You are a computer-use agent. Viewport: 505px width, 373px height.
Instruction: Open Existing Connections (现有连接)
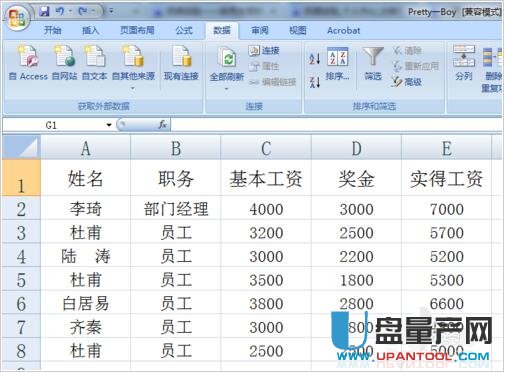pyautogui.click(x=181, y=63)
